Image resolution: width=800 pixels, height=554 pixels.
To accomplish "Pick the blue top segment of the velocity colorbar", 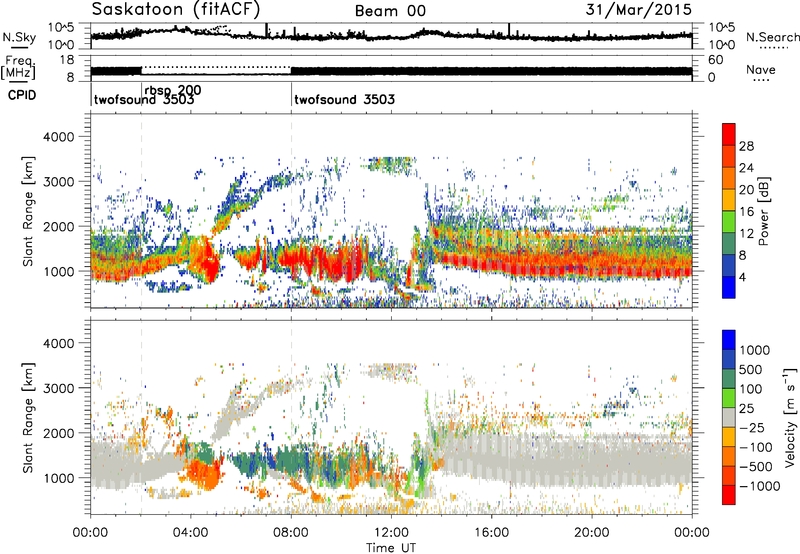I will (729, 340).
